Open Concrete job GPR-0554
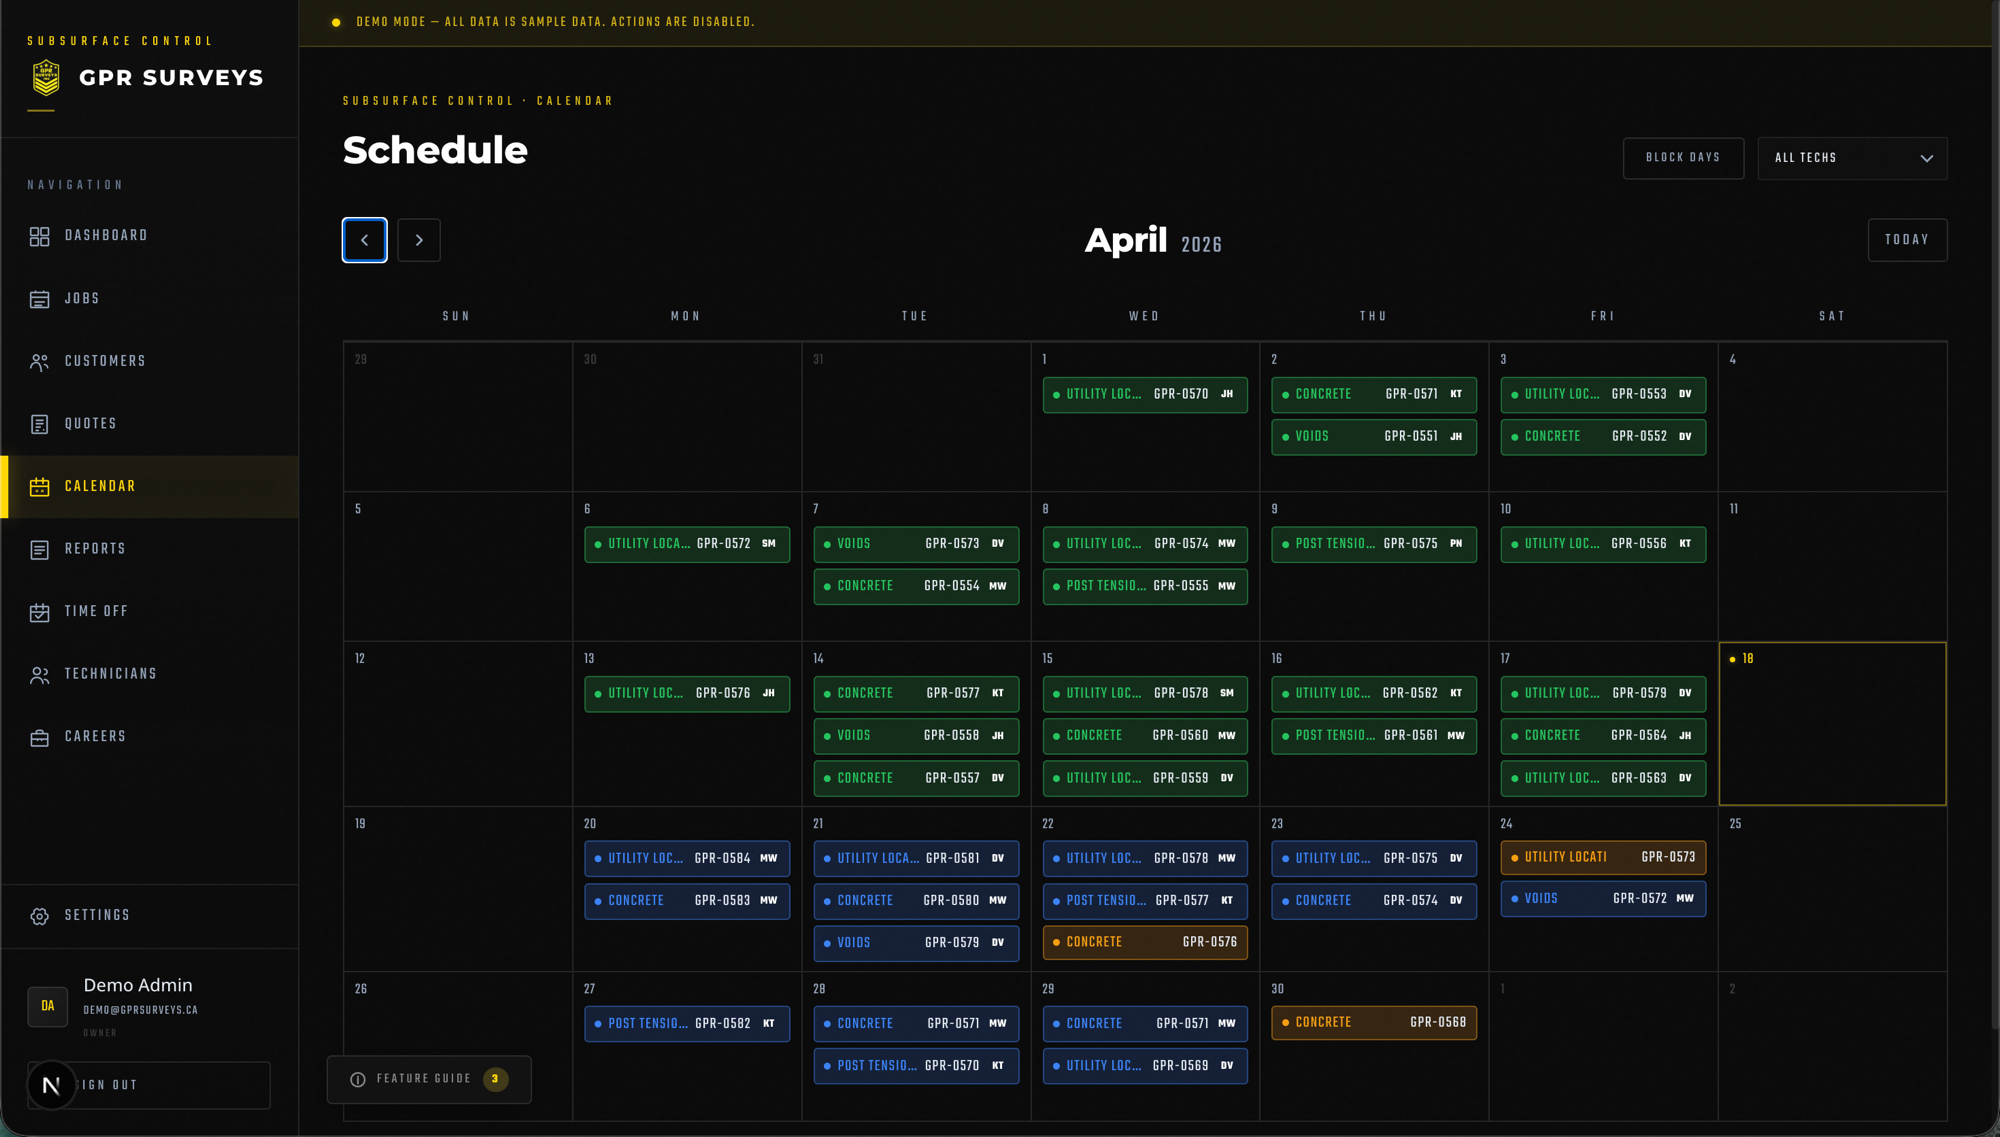2000x1137 pixels. click(916, 586)
